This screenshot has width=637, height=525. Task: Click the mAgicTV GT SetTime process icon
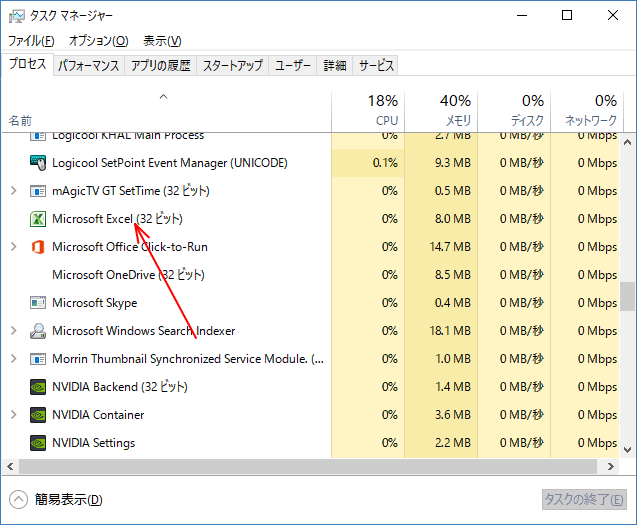38,191
